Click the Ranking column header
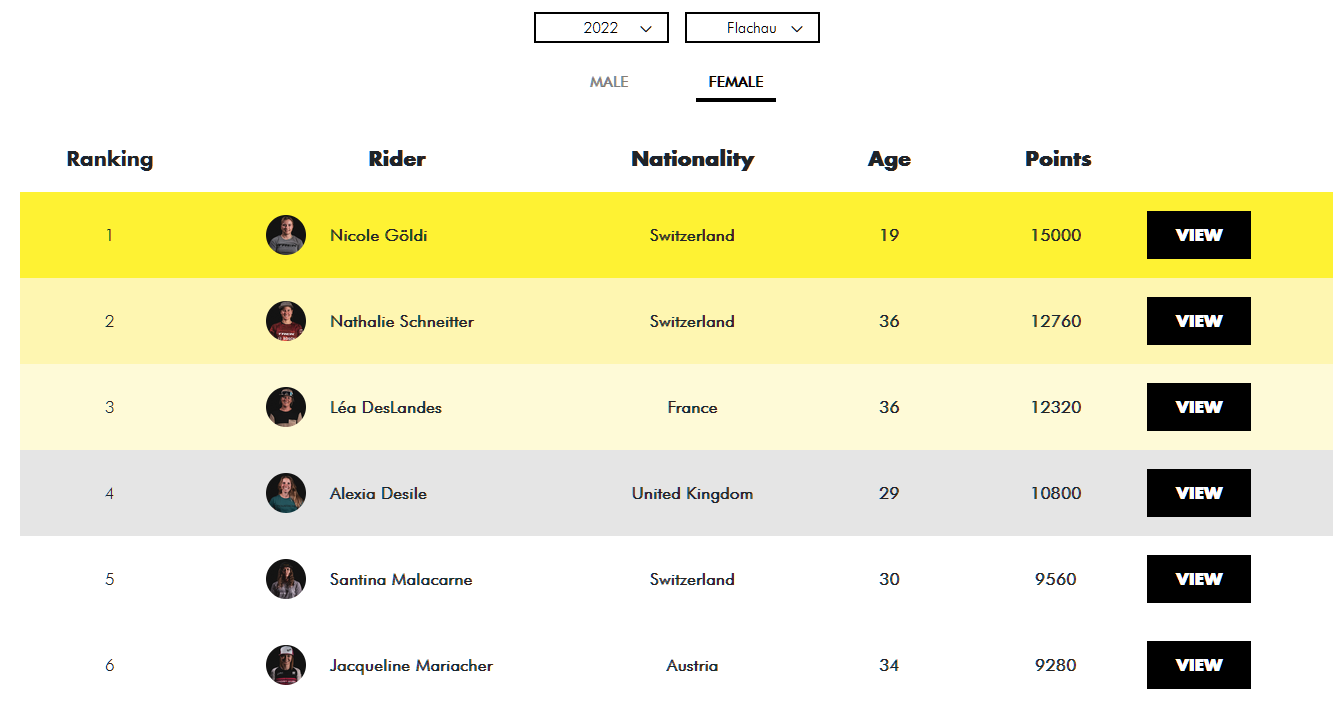Image resolution: width=1344 pixels, height=716 pixels. tap(110, 159)
